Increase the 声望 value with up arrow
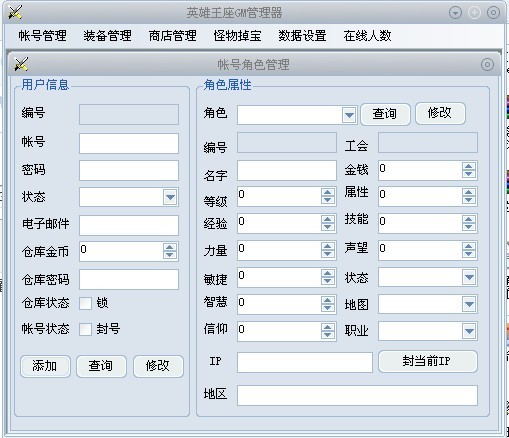The image size is (509, 438). click(469, 246)
